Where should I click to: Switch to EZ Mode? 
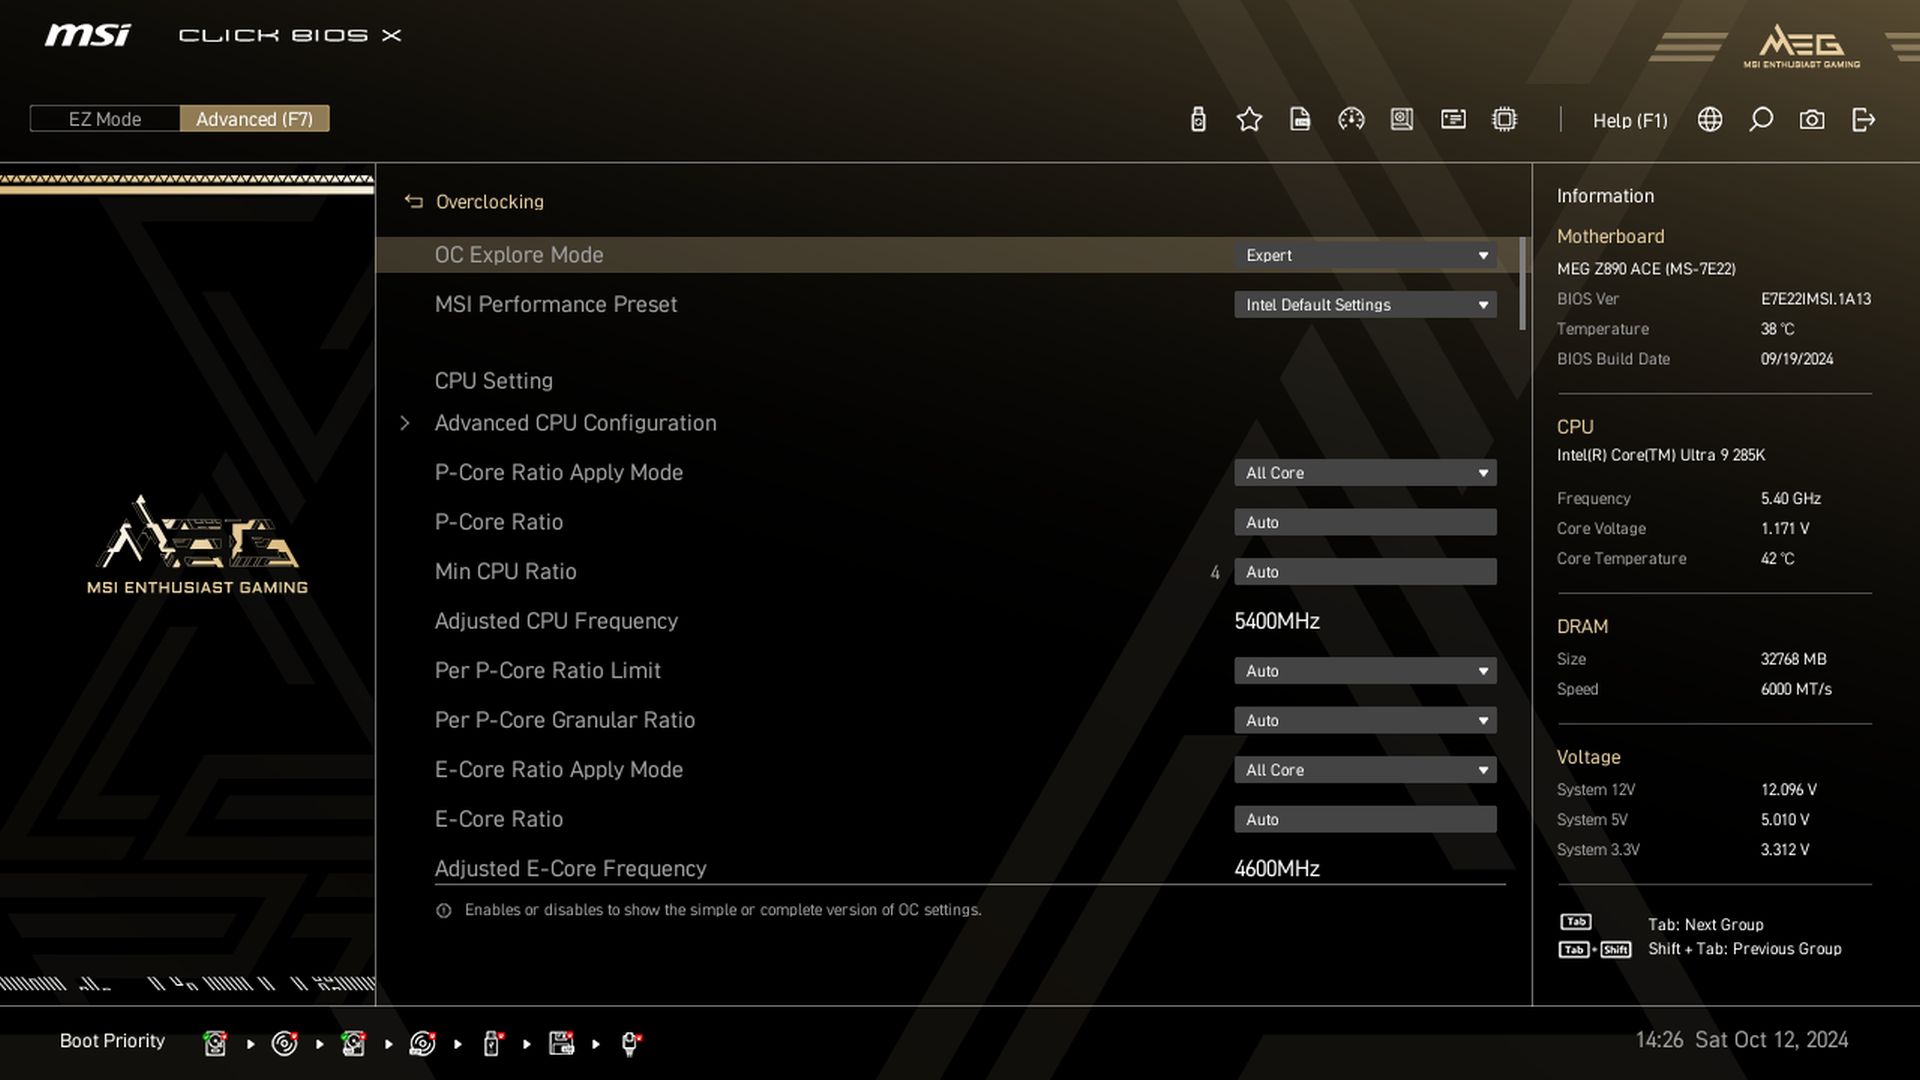click(105, 119)
